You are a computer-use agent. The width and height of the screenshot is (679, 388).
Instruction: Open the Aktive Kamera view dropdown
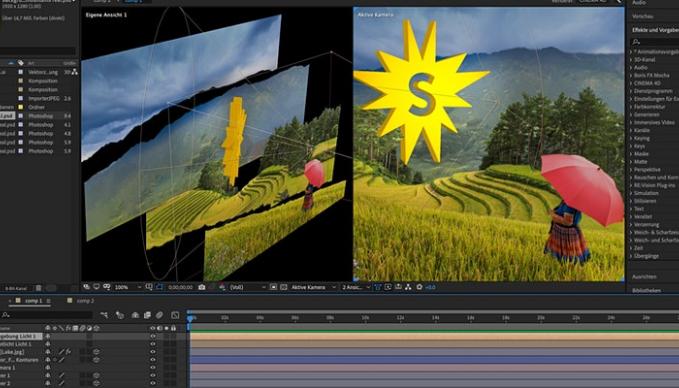pos(314,287)
